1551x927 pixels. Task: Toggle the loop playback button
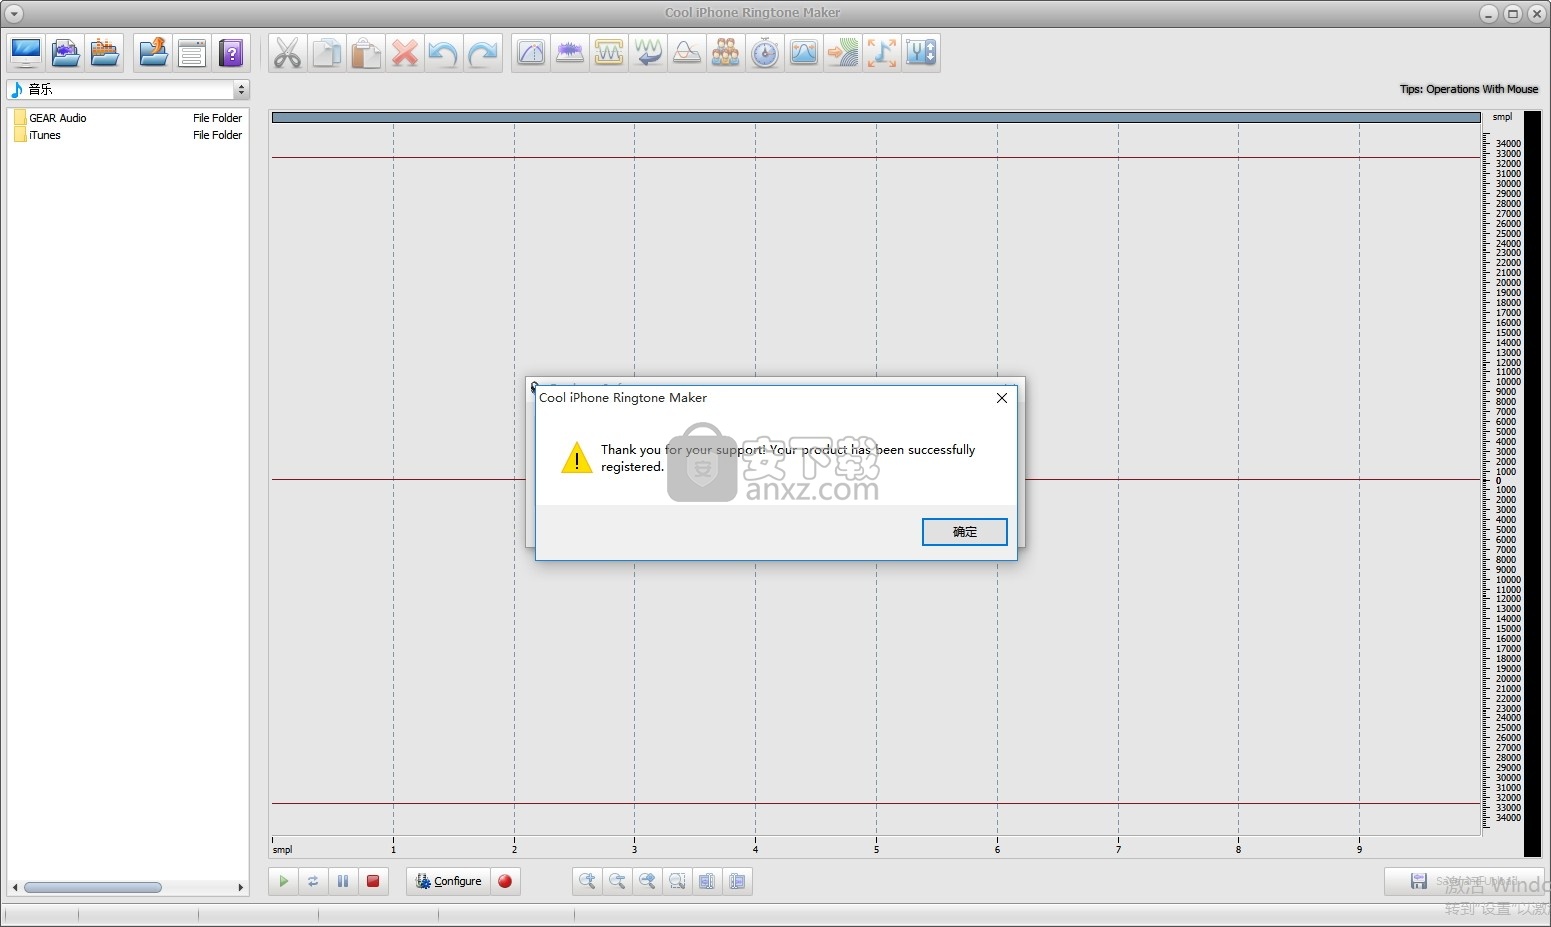coord(313,881)
